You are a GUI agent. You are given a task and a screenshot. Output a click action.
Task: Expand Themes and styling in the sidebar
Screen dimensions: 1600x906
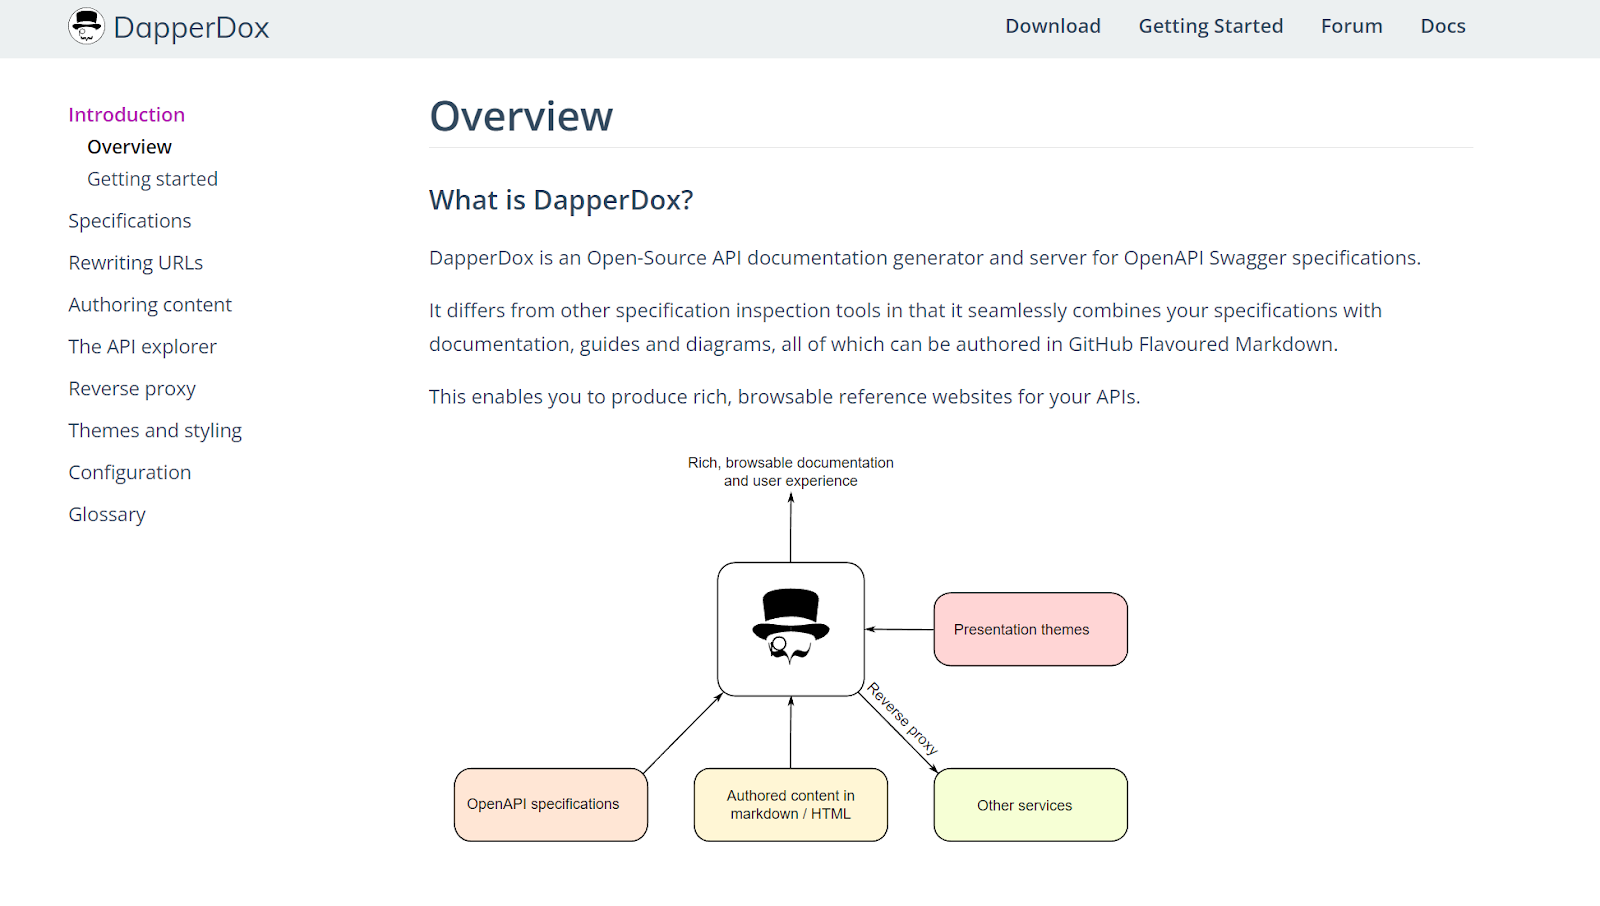[x=155, y=430]
